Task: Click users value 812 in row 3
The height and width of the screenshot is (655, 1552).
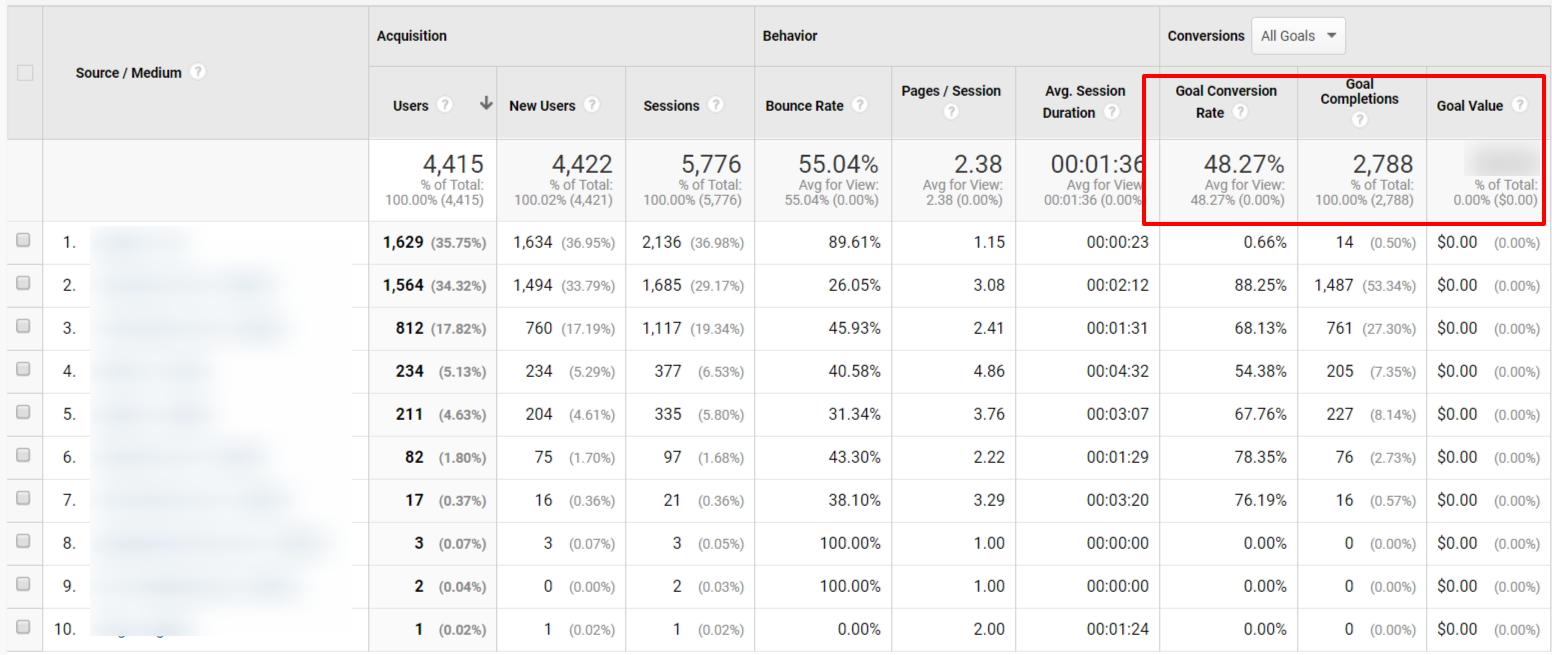Action: tap(410, 328)
